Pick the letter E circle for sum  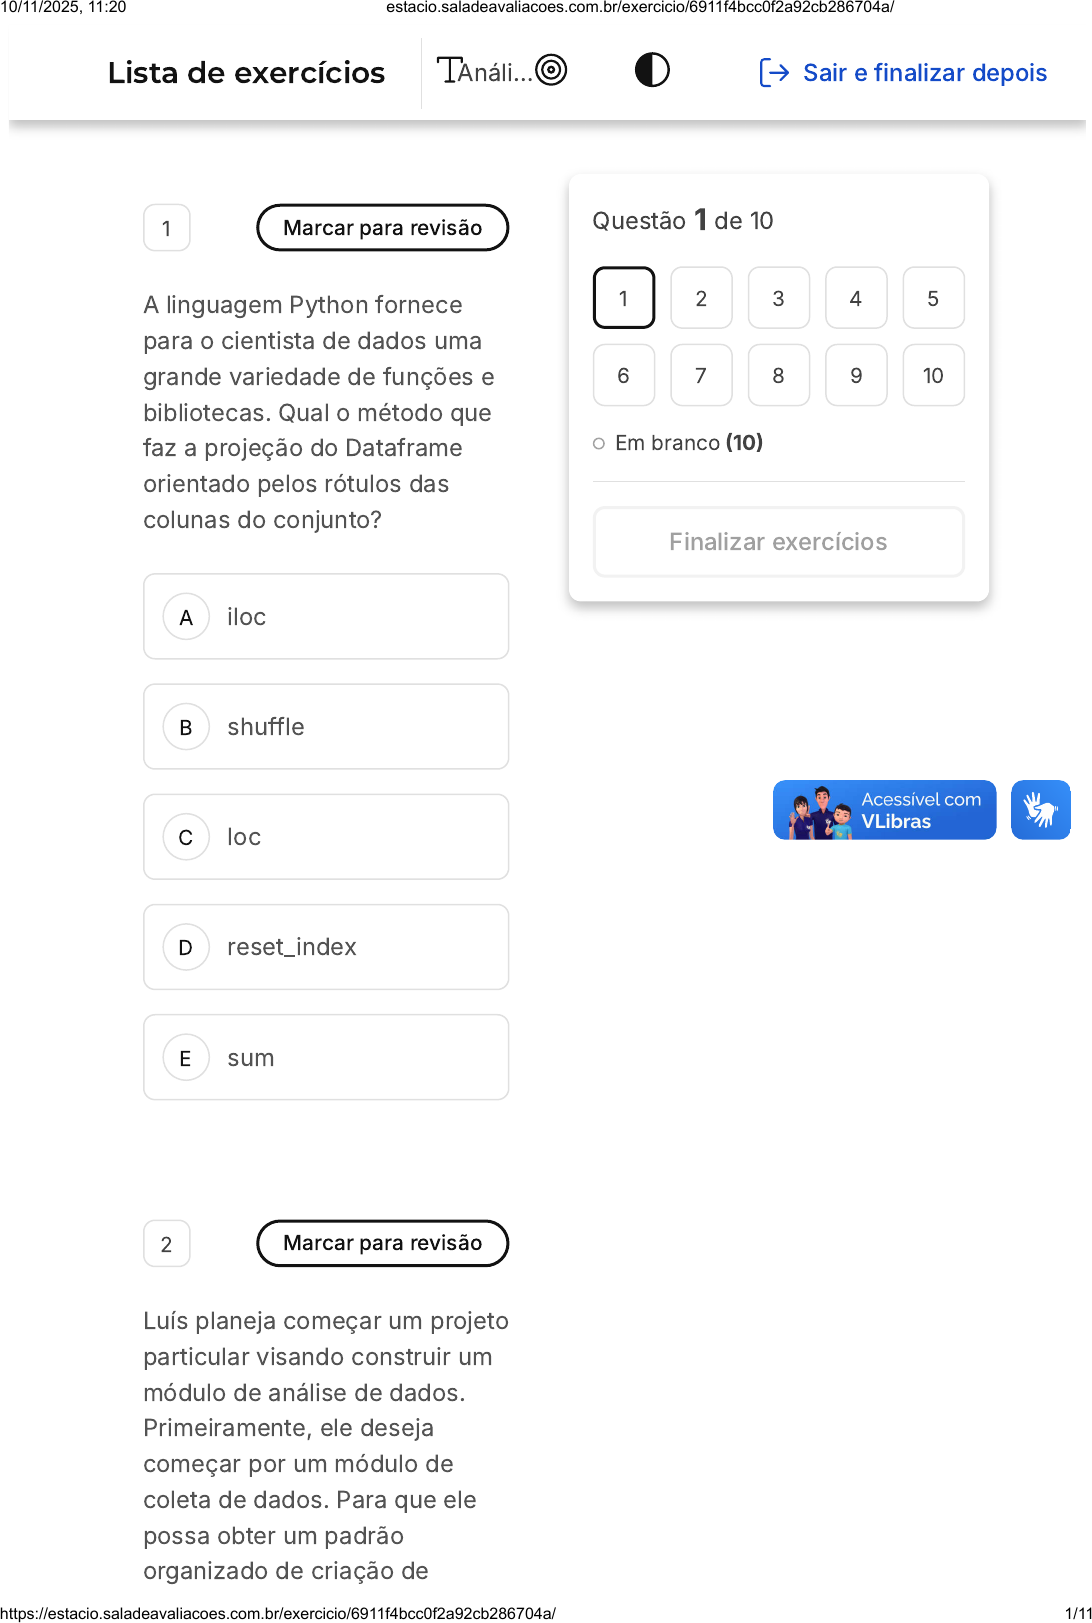click(x=186, y=1058)
